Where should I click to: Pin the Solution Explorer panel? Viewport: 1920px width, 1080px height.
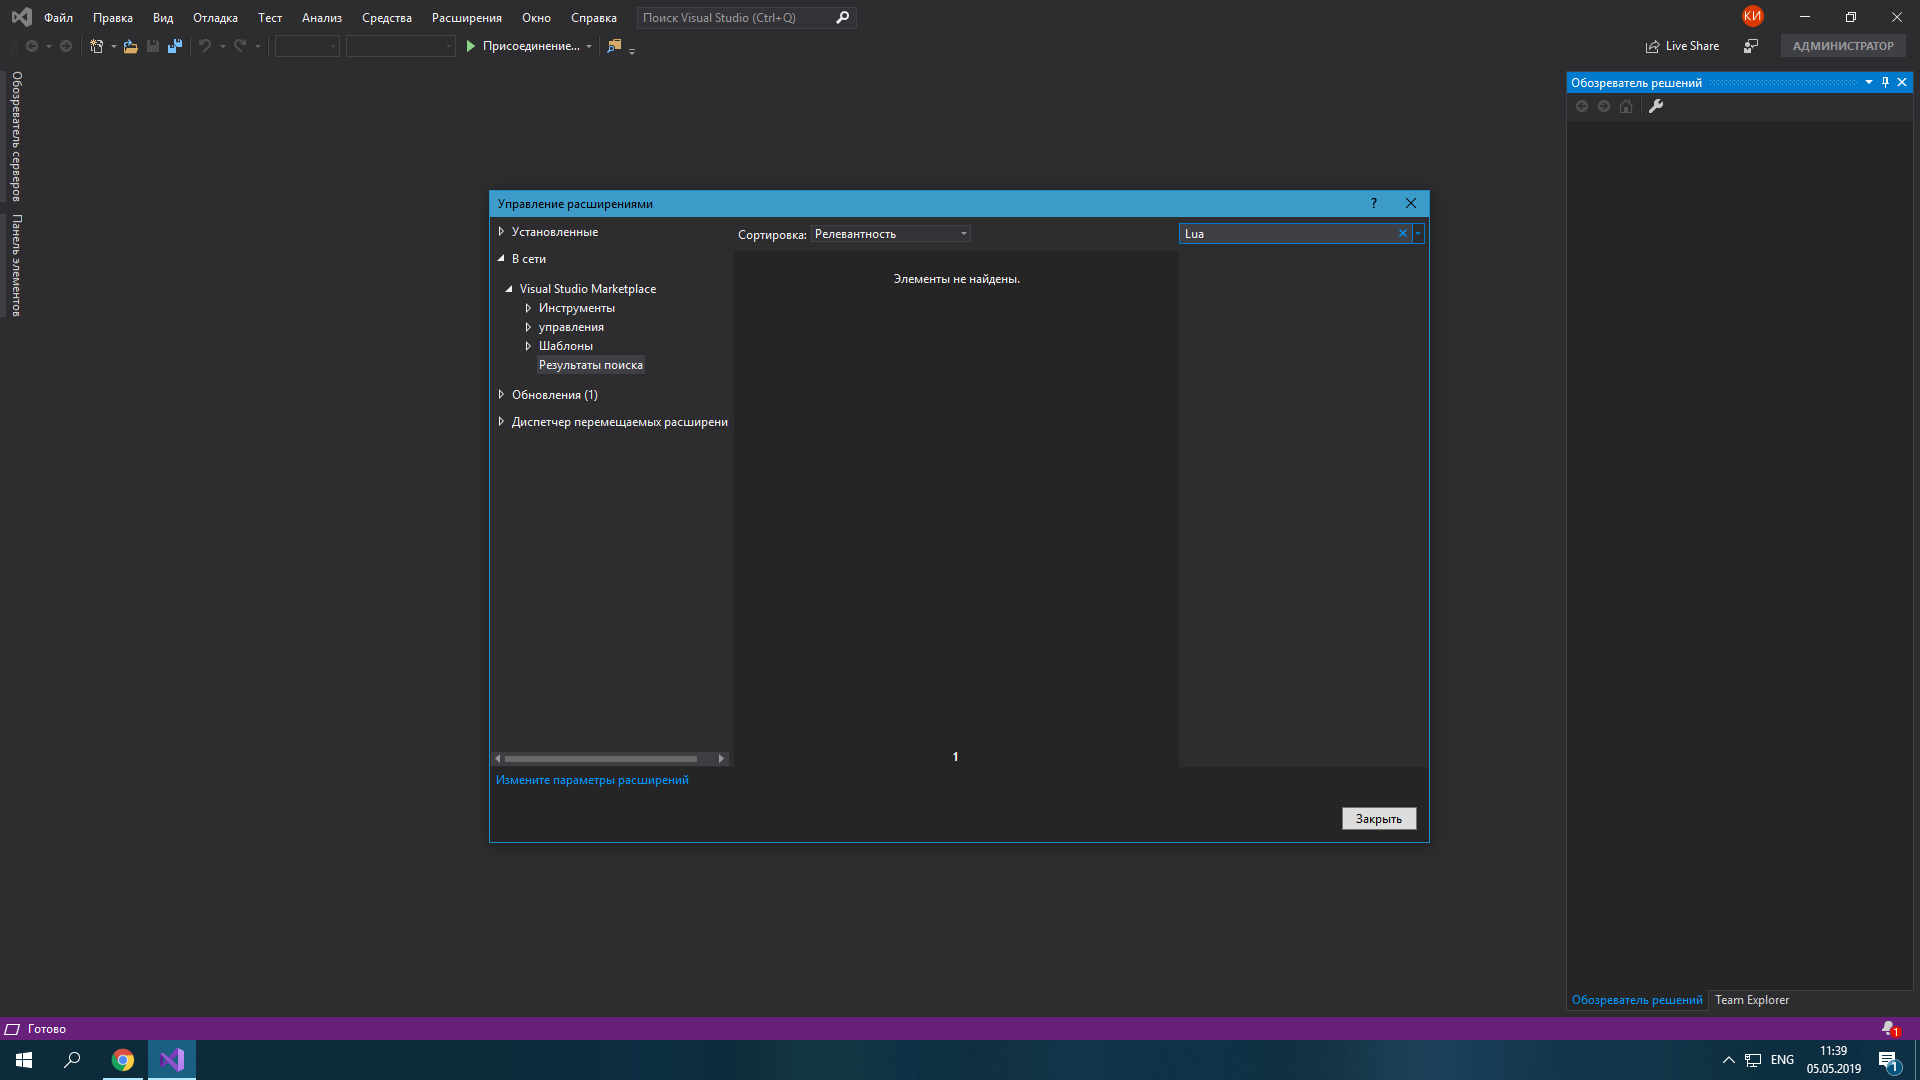point(1885,82)
